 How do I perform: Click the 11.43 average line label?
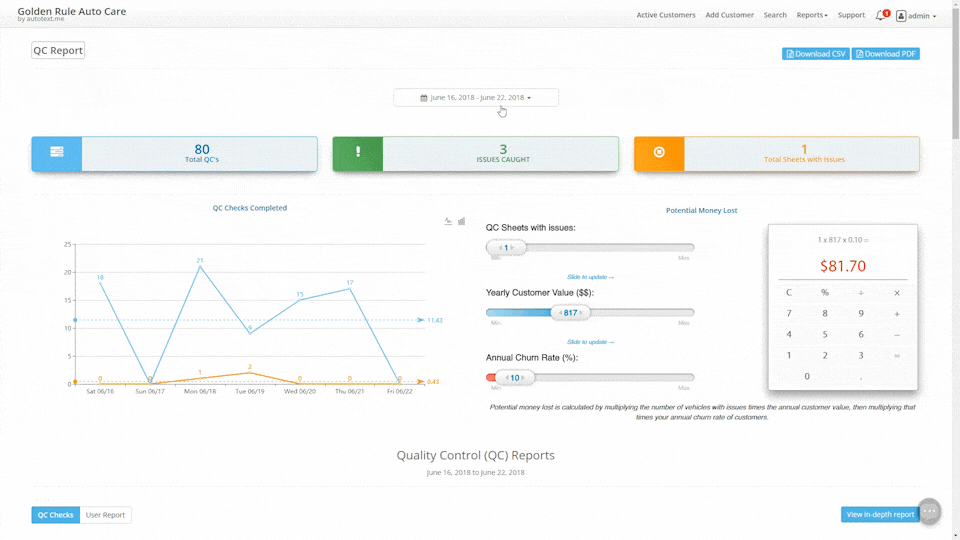coord(435,320)
